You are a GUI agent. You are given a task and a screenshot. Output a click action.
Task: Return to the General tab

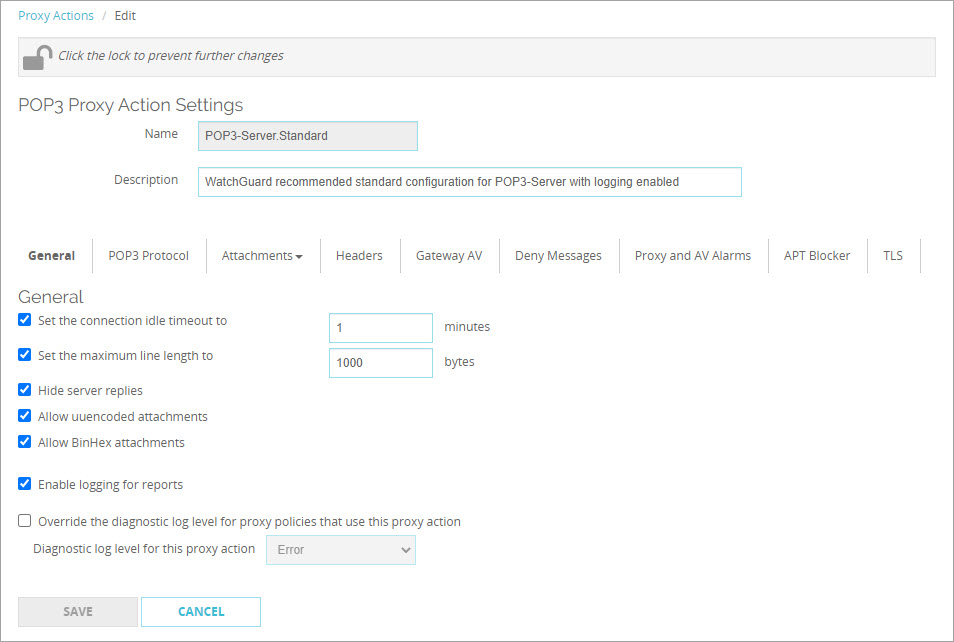51,256
